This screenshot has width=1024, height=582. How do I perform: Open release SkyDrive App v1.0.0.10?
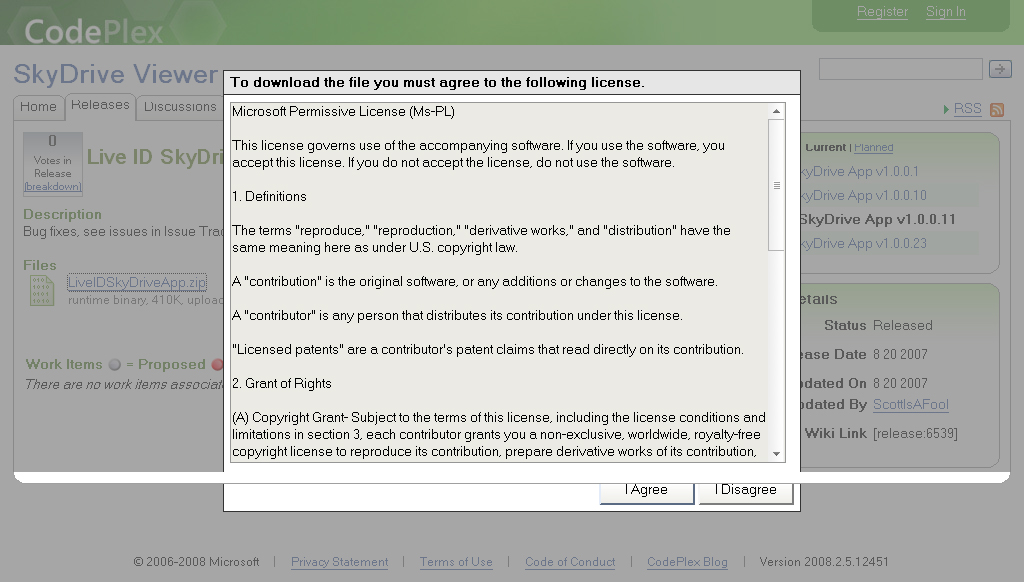(863, 195)
